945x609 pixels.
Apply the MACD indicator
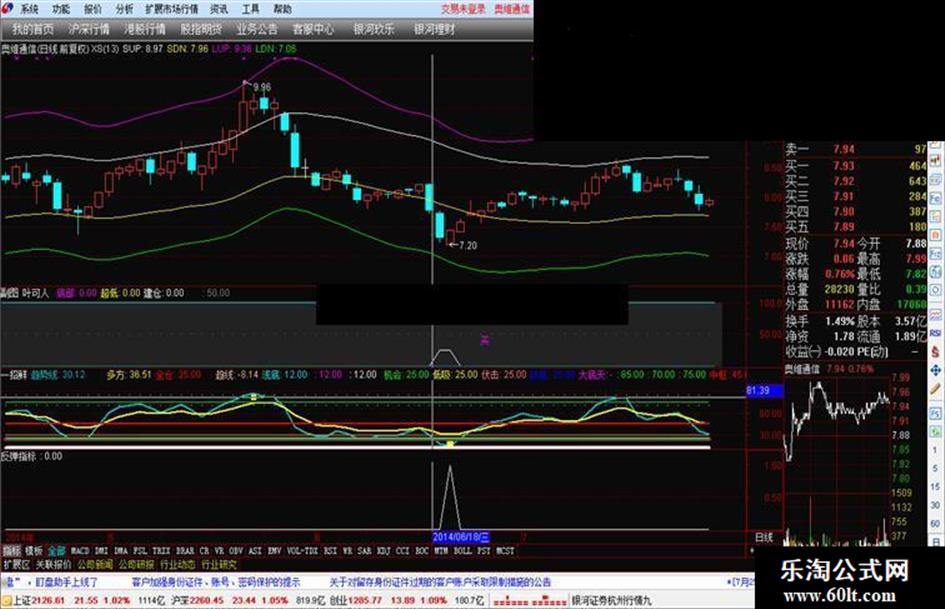pos(80,551)
